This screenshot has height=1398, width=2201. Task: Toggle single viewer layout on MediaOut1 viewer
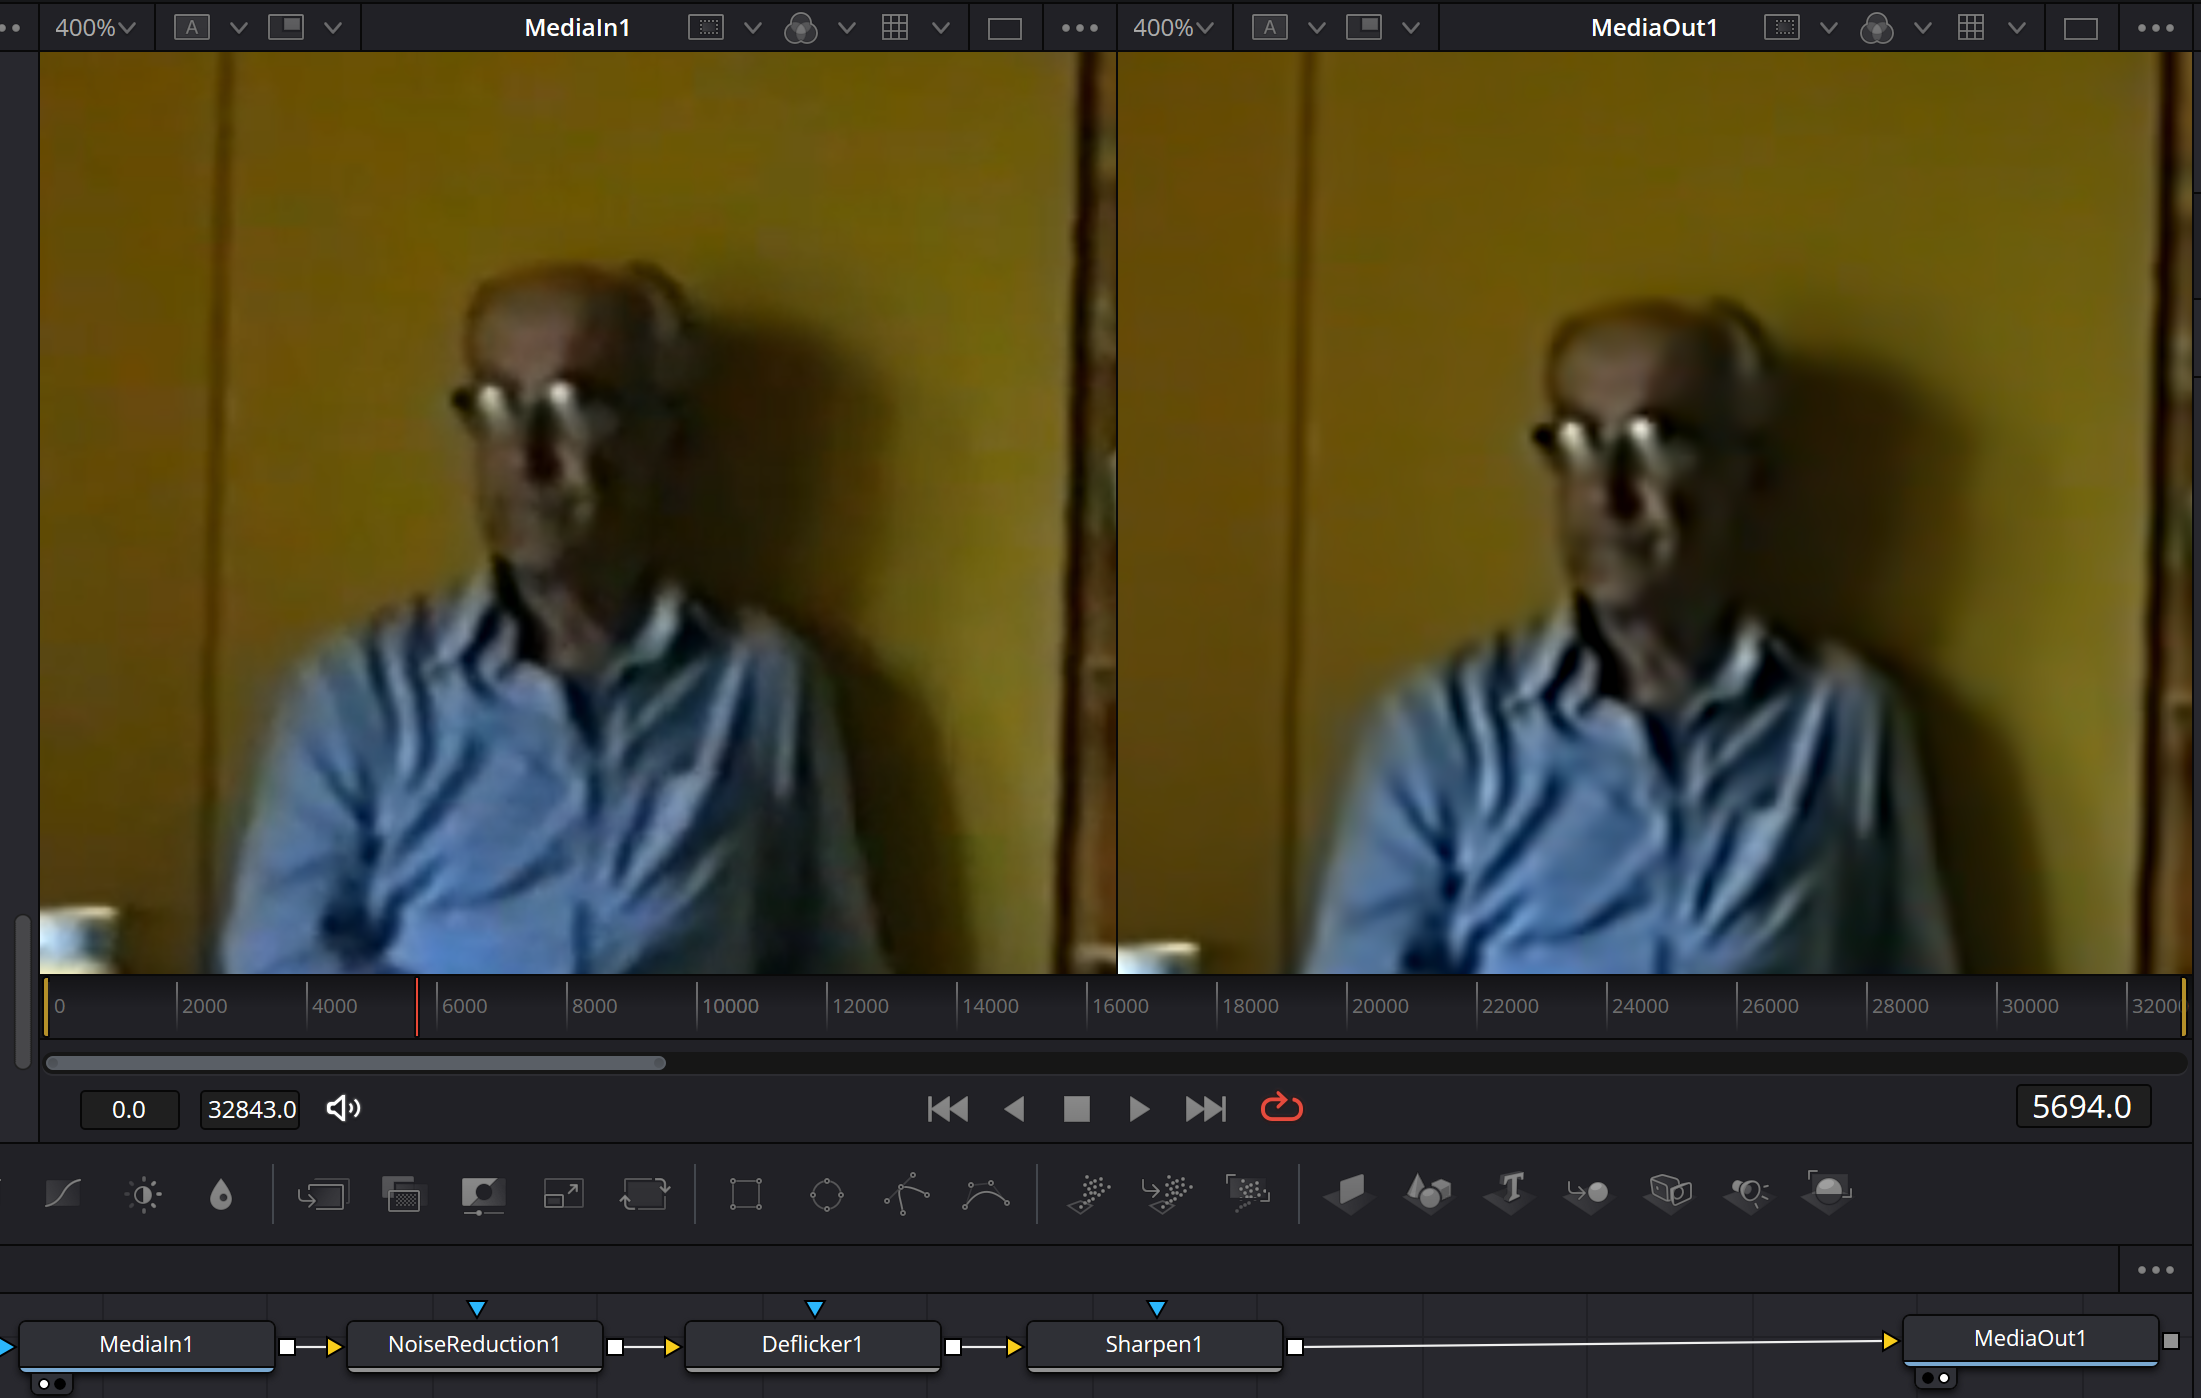[x=2080, y=28]
